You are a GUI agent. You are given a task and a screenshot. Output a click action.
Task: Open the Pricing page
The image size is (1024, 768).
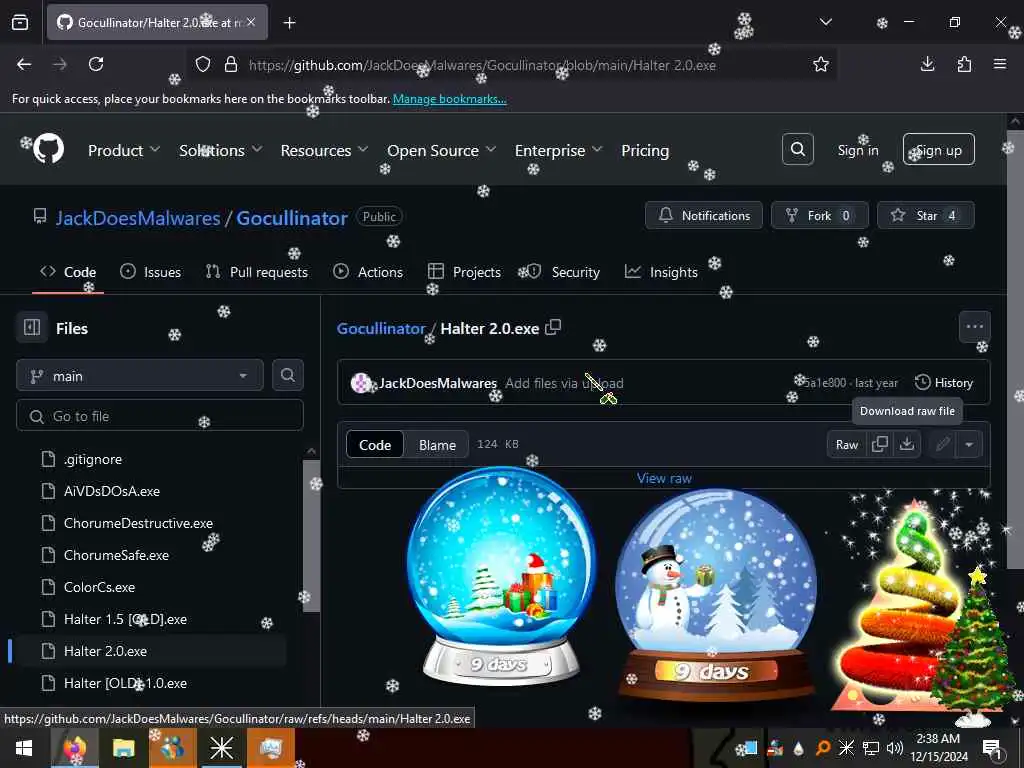[645, 150]
